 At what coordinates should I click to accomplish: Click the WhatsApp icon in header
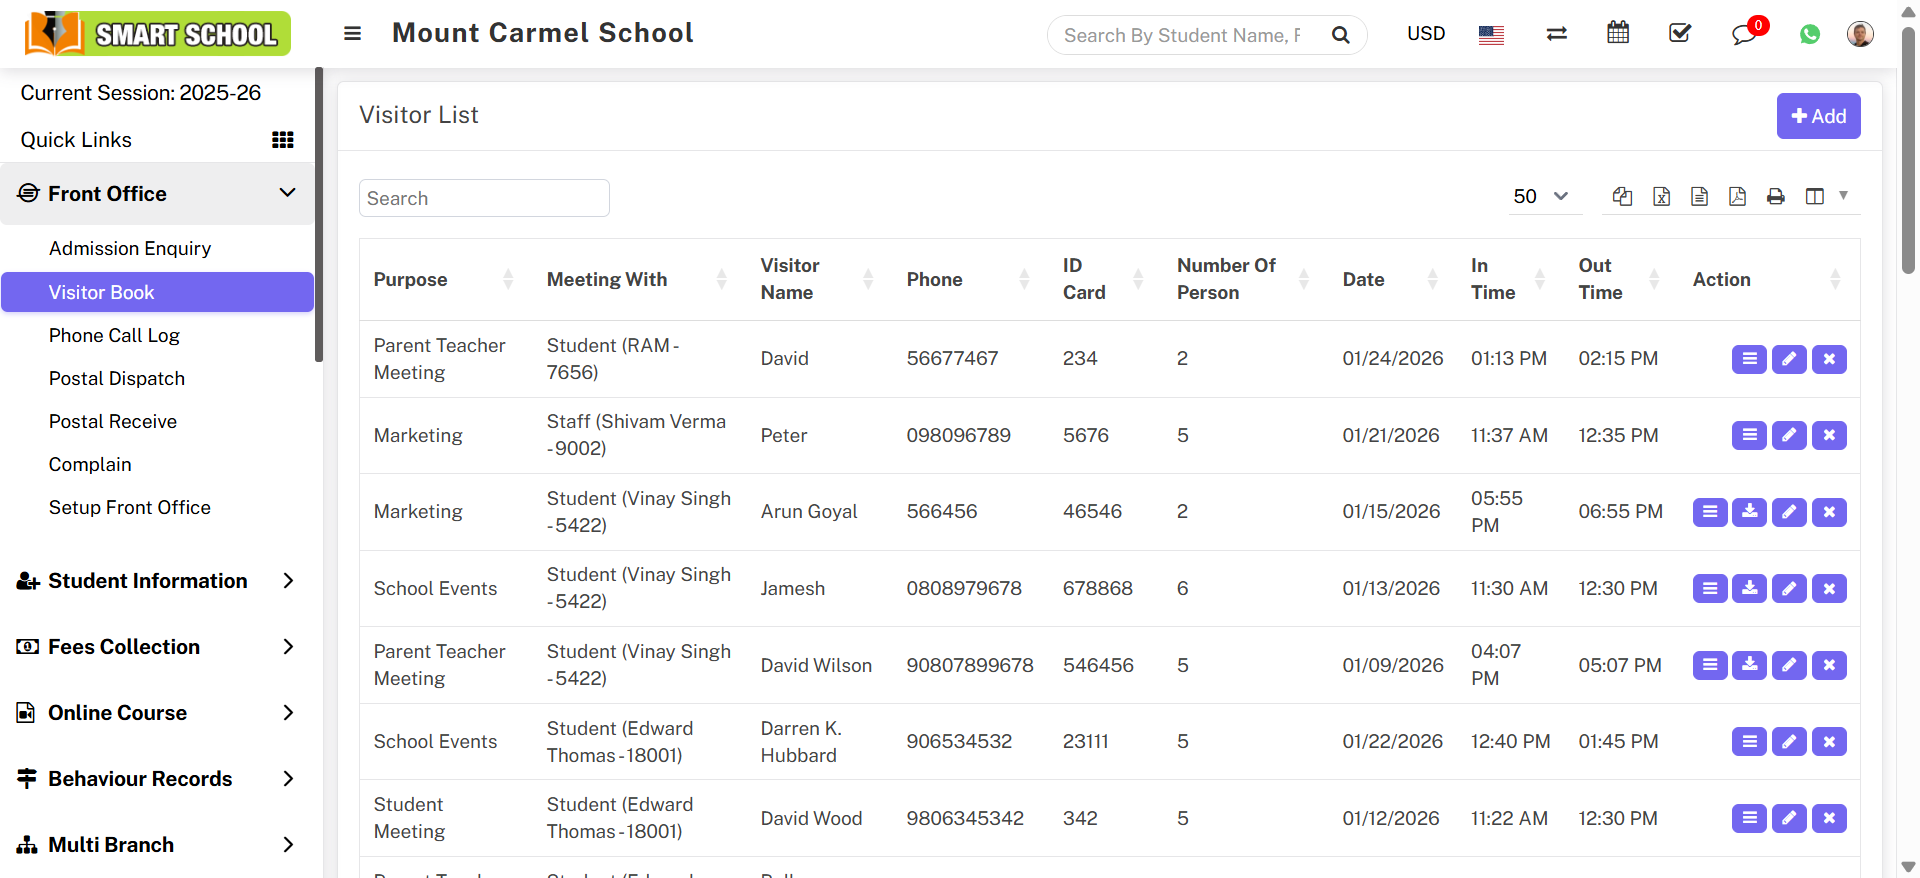[x=1809, y=34]
